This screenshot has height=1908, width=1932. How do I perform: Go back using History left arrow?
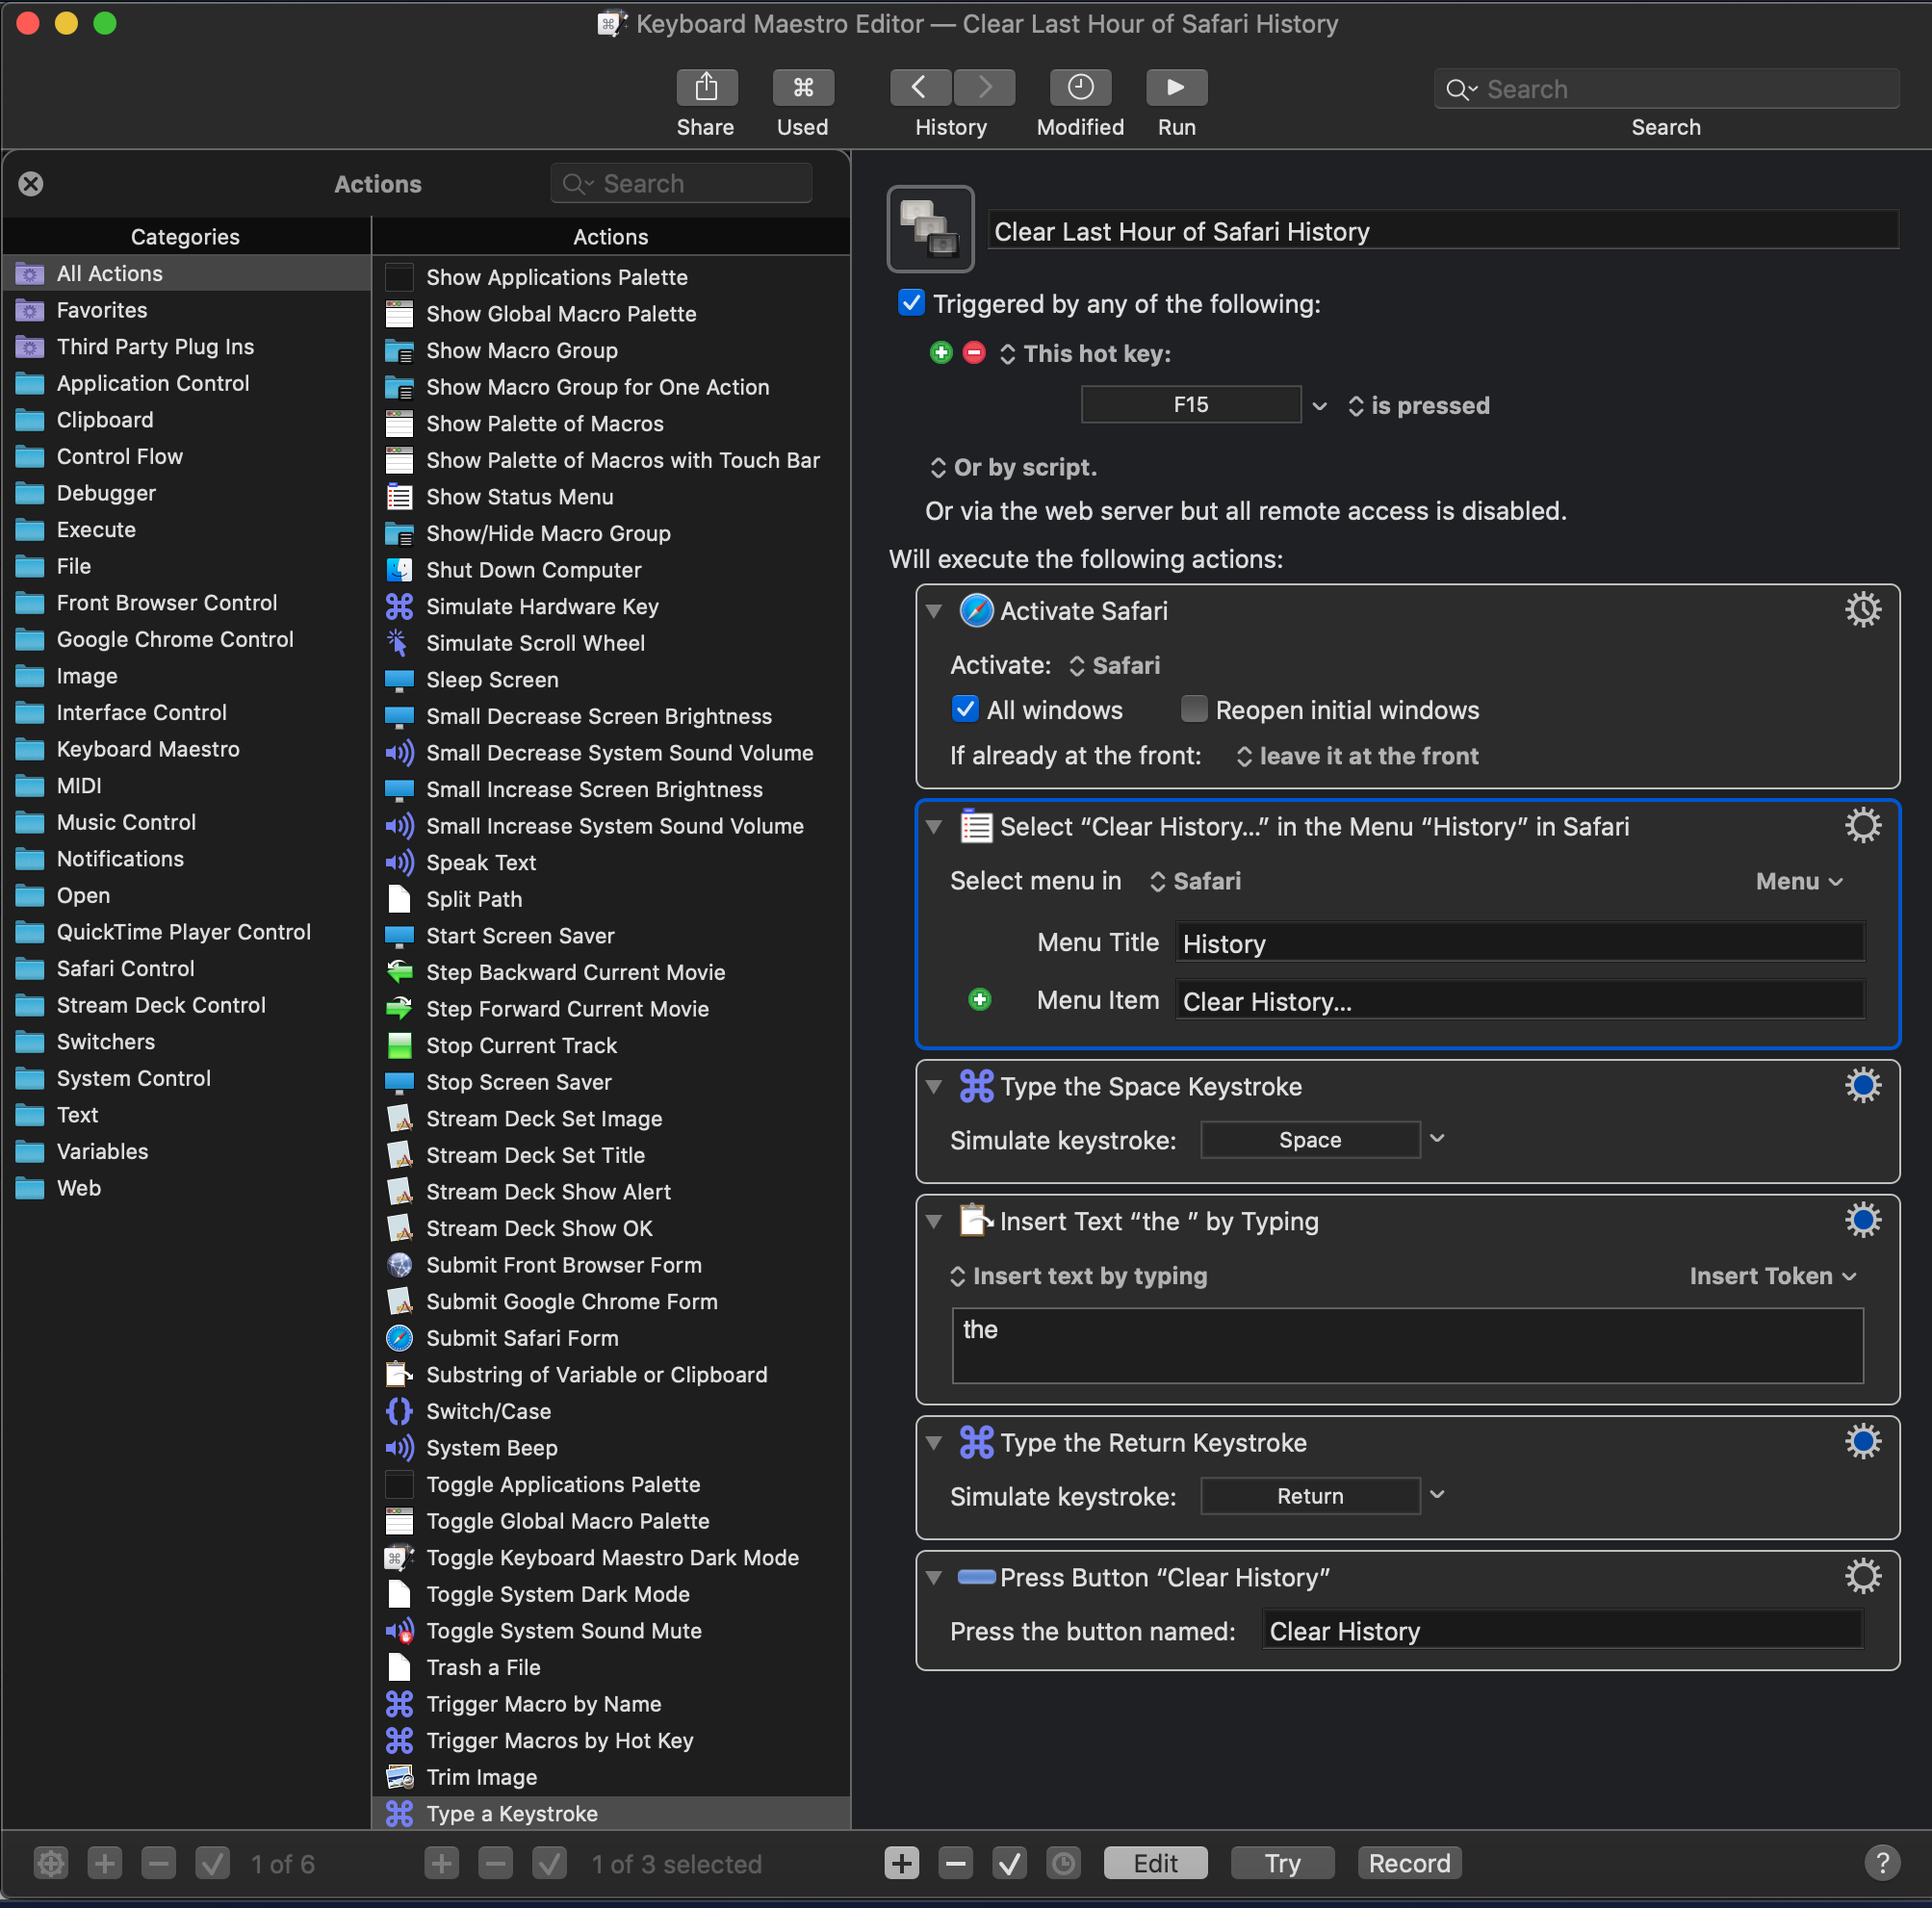pyautogui.click(x=919, y=87)
